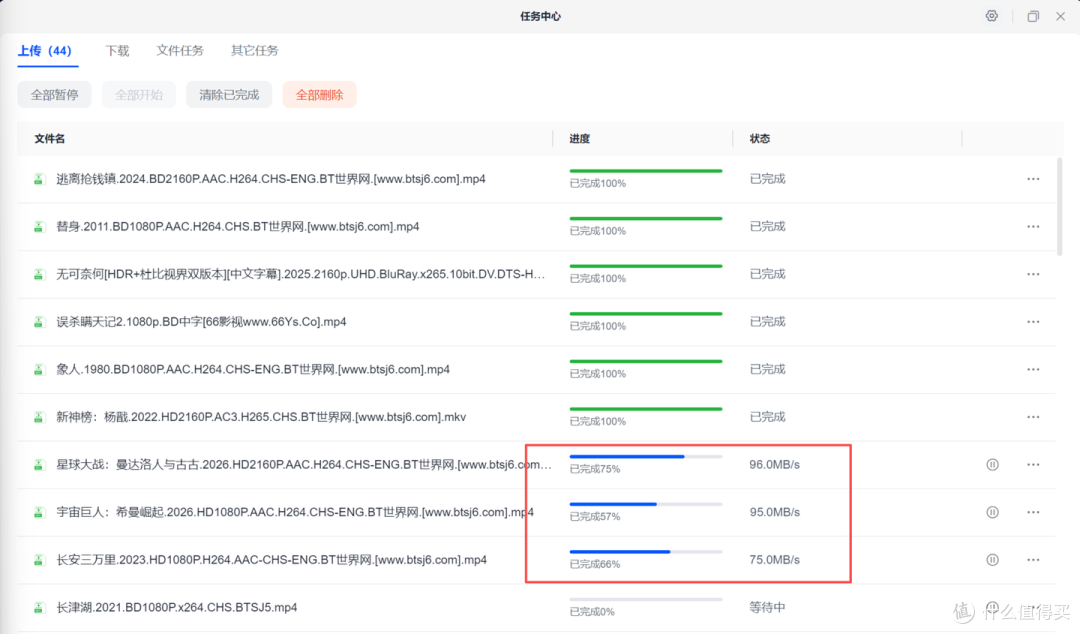Open the task center settings gear
The width and height of the screenshot is (1080, 634).
[991, 16]
